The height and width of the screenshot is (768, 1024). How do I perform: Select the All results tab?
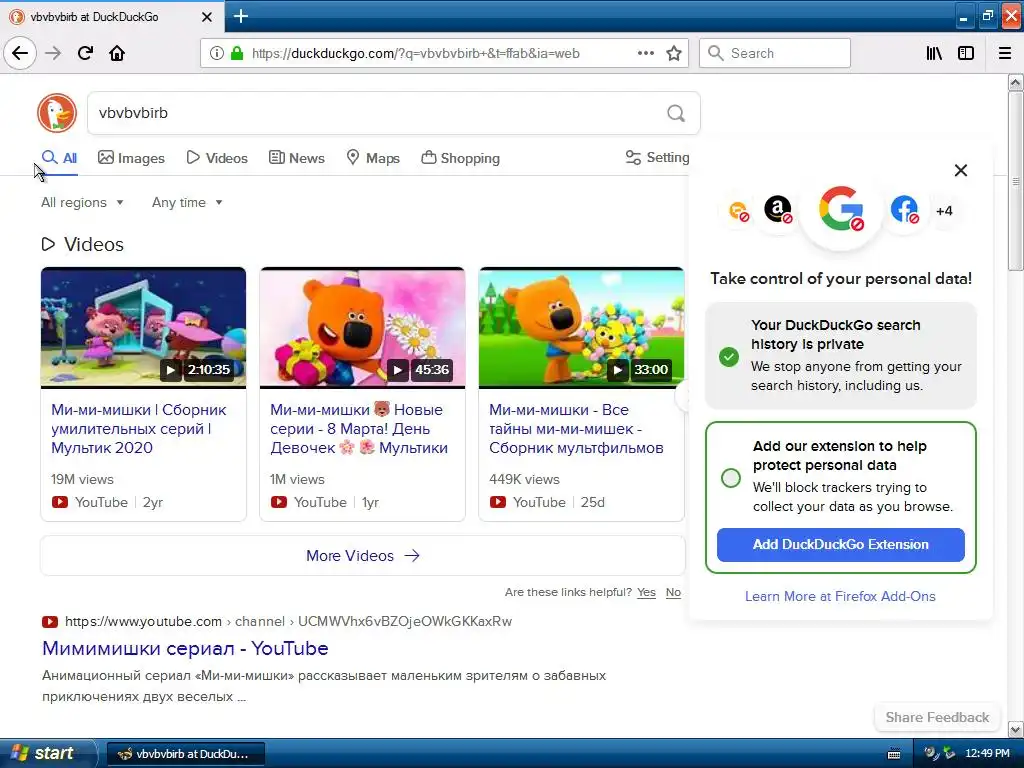tap(59, 158)
